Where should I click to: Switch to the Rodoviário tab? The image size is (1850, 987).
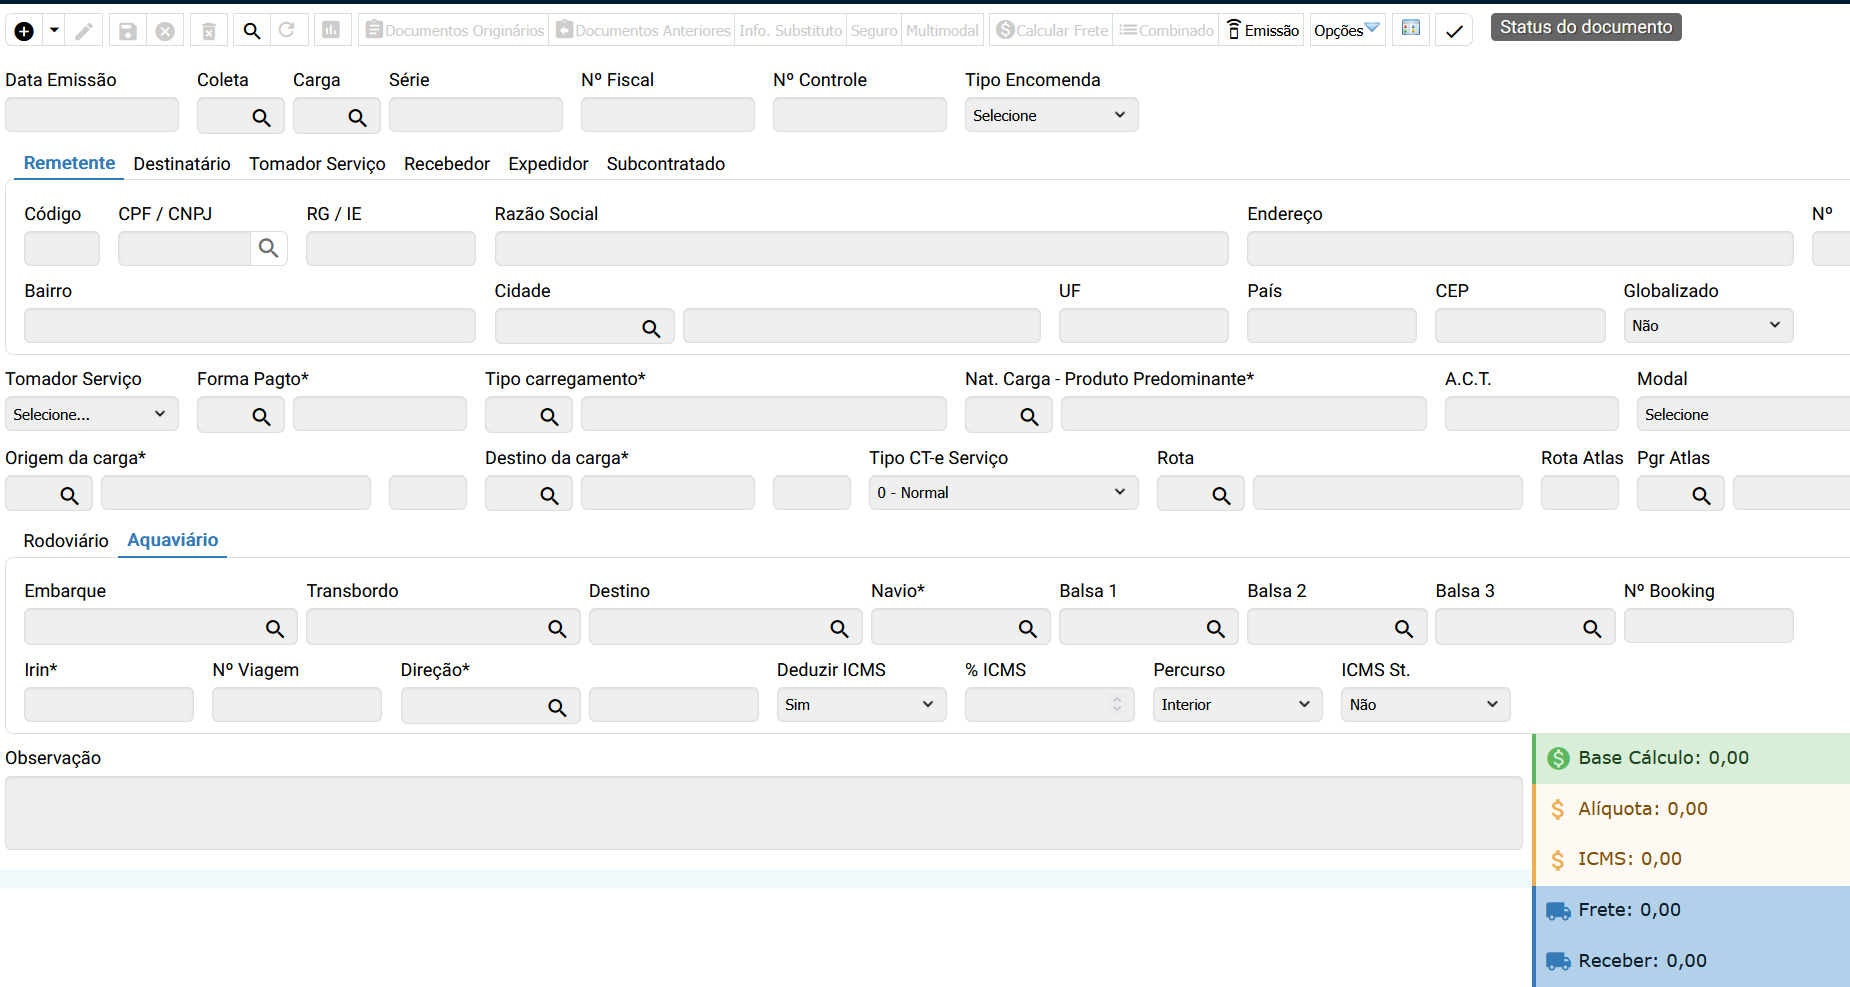click(66, 541)
